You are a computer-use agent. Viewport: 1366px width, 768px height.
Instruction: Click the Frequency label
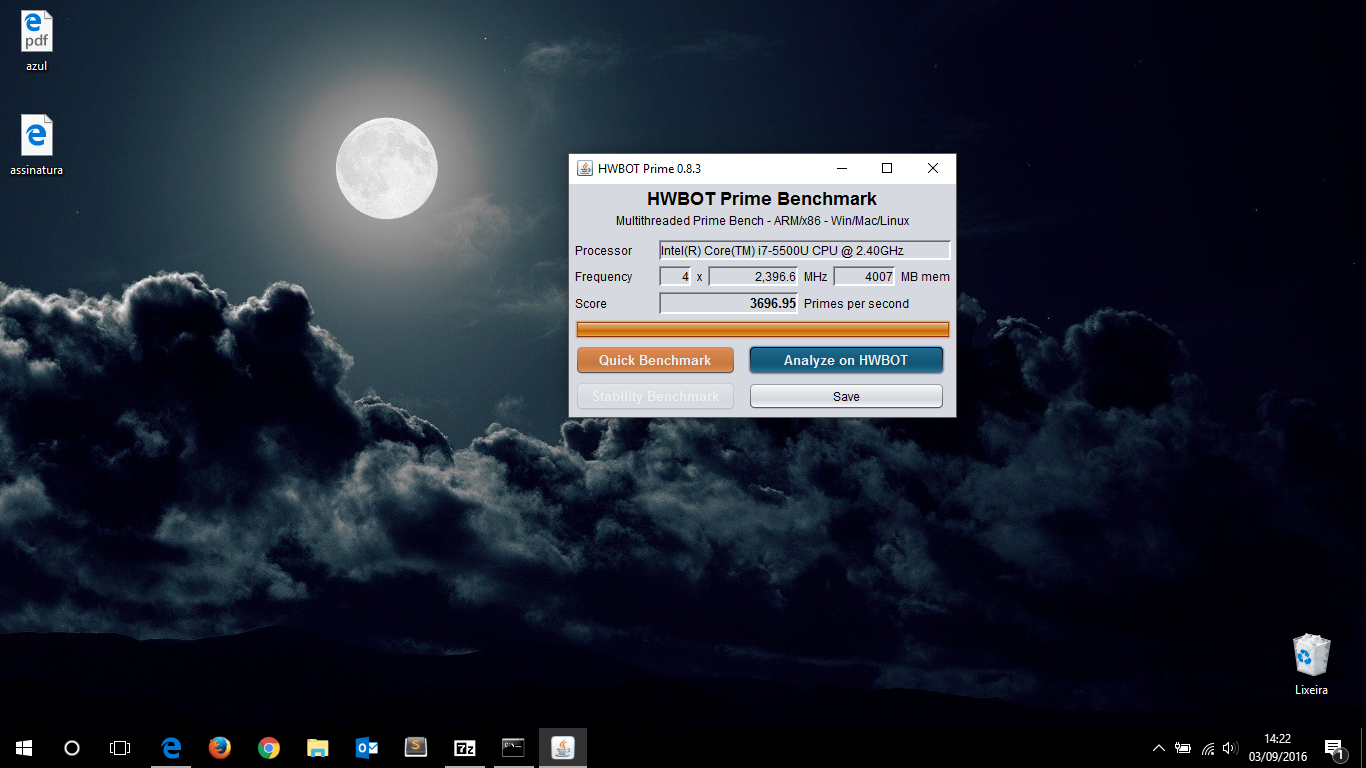click(x=604, y=277)
